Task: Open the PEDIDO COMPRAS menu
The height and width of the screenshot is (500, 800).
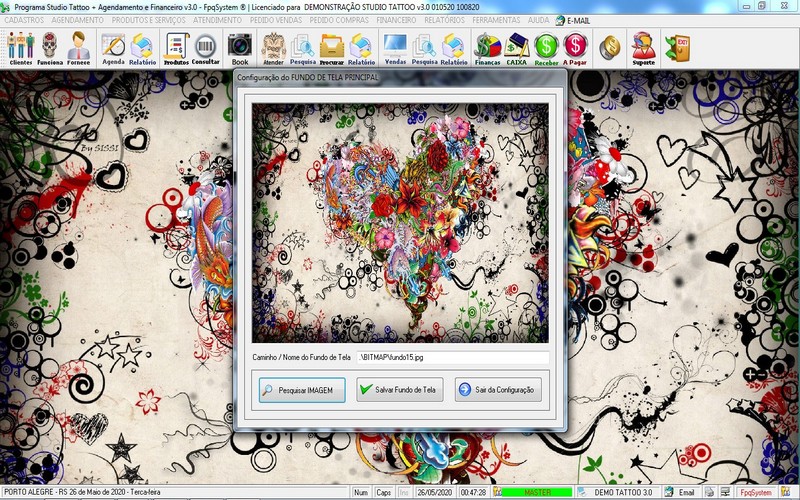Action: click(x=339, y=20)
